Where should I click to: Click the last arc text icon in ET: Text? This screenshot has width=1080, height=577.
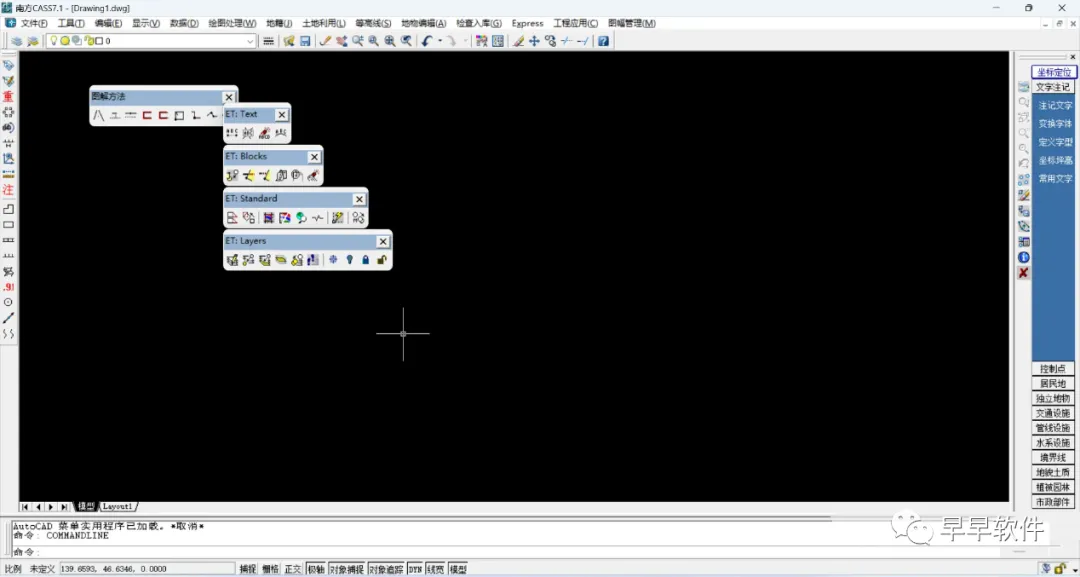pos(280,133)
